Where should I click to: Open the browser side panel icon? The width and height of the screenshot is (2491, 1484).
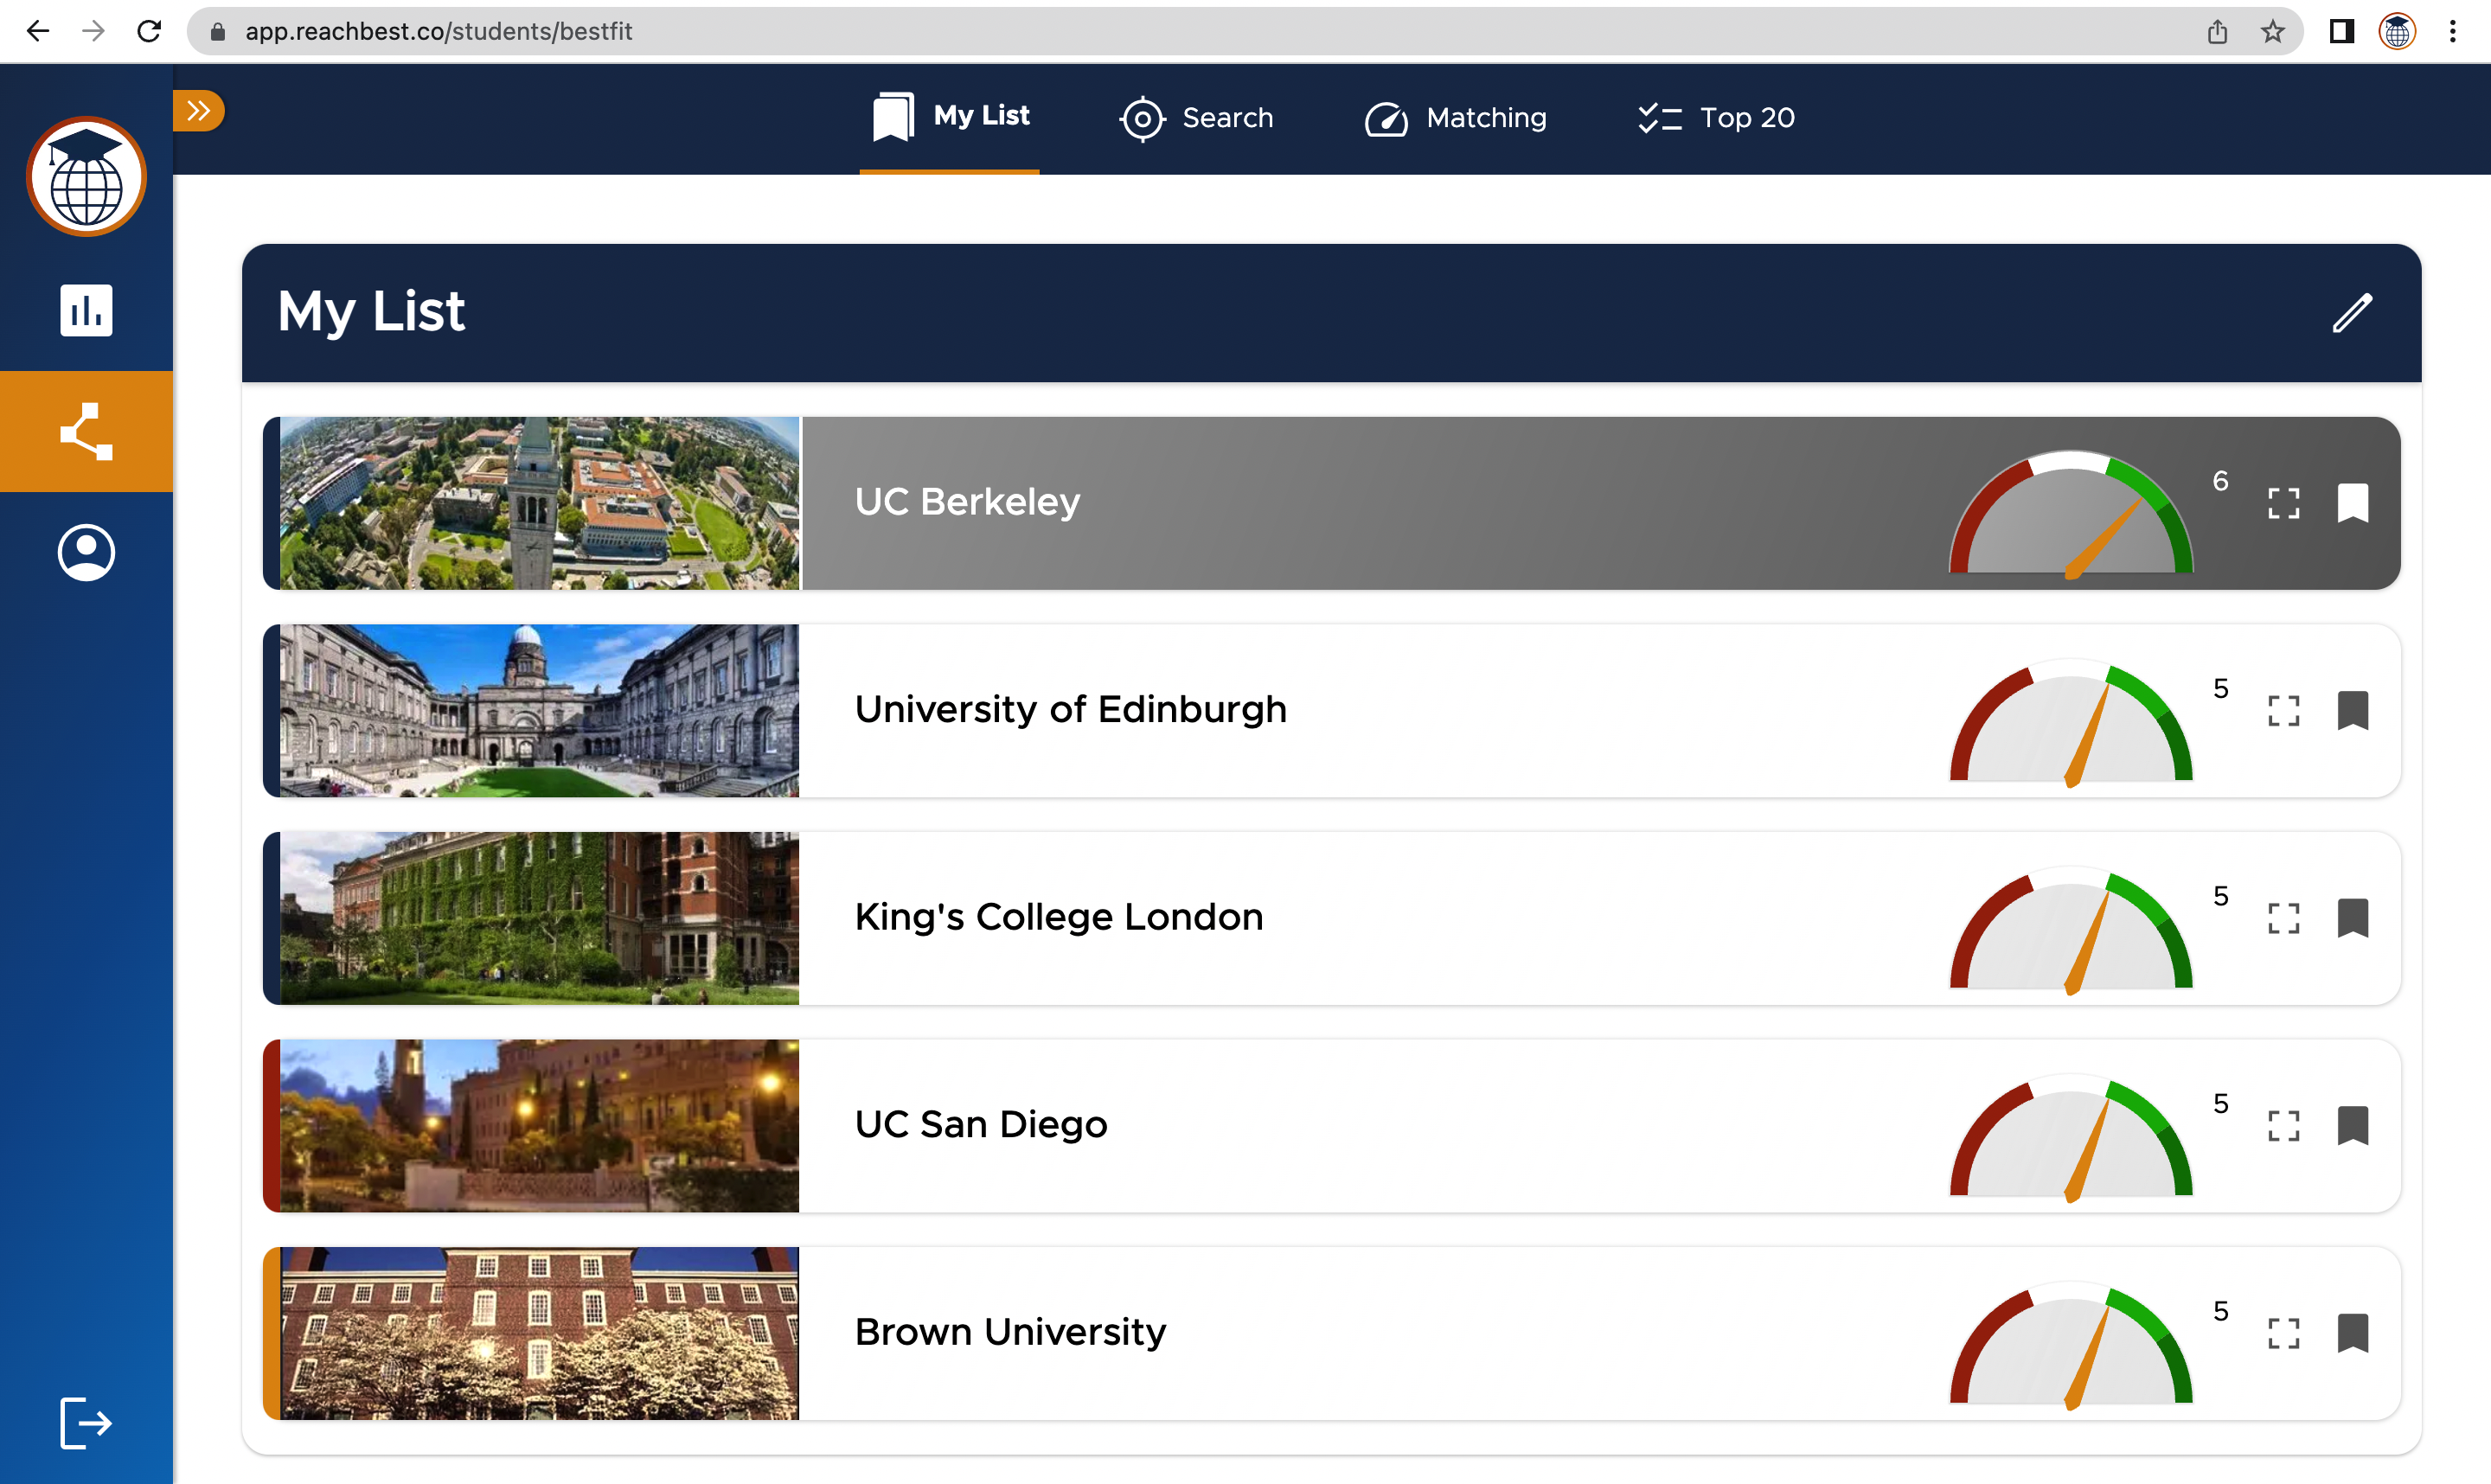pyautogui.click(x=2341, y=31)
